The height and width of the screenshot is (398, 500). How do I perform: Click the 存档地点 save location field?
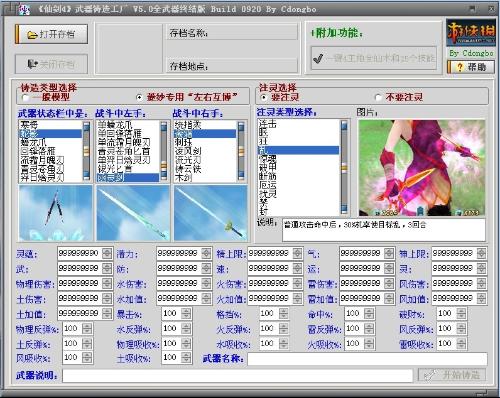point(232,65)
